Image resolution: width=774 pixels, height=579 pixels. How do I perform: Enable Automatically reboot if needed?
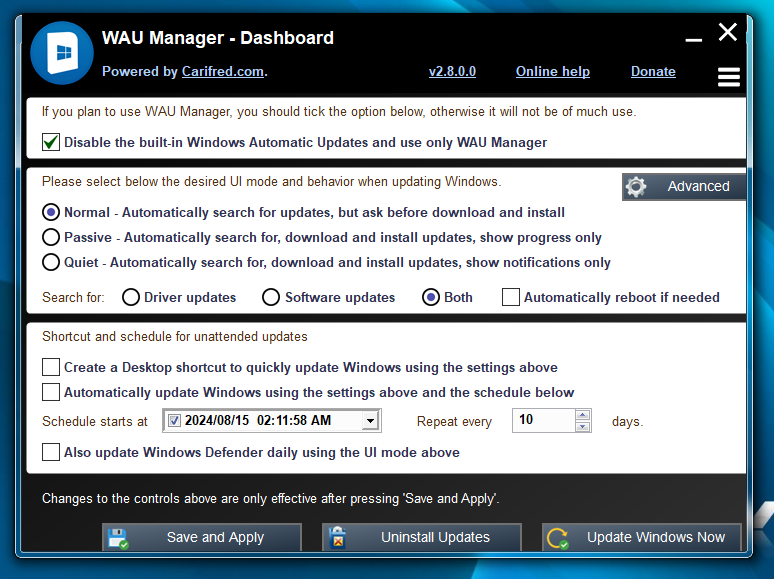(x=511, y=297)
